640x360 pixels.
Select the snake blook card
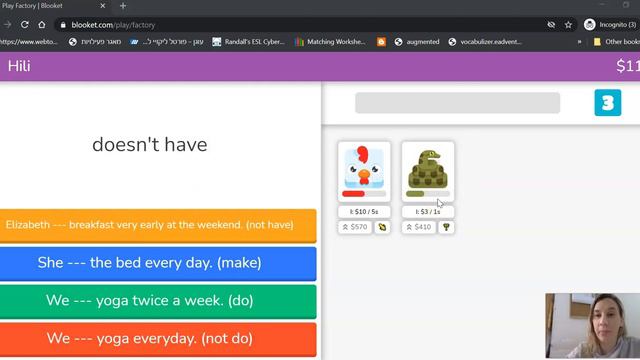tap(428, 171)
